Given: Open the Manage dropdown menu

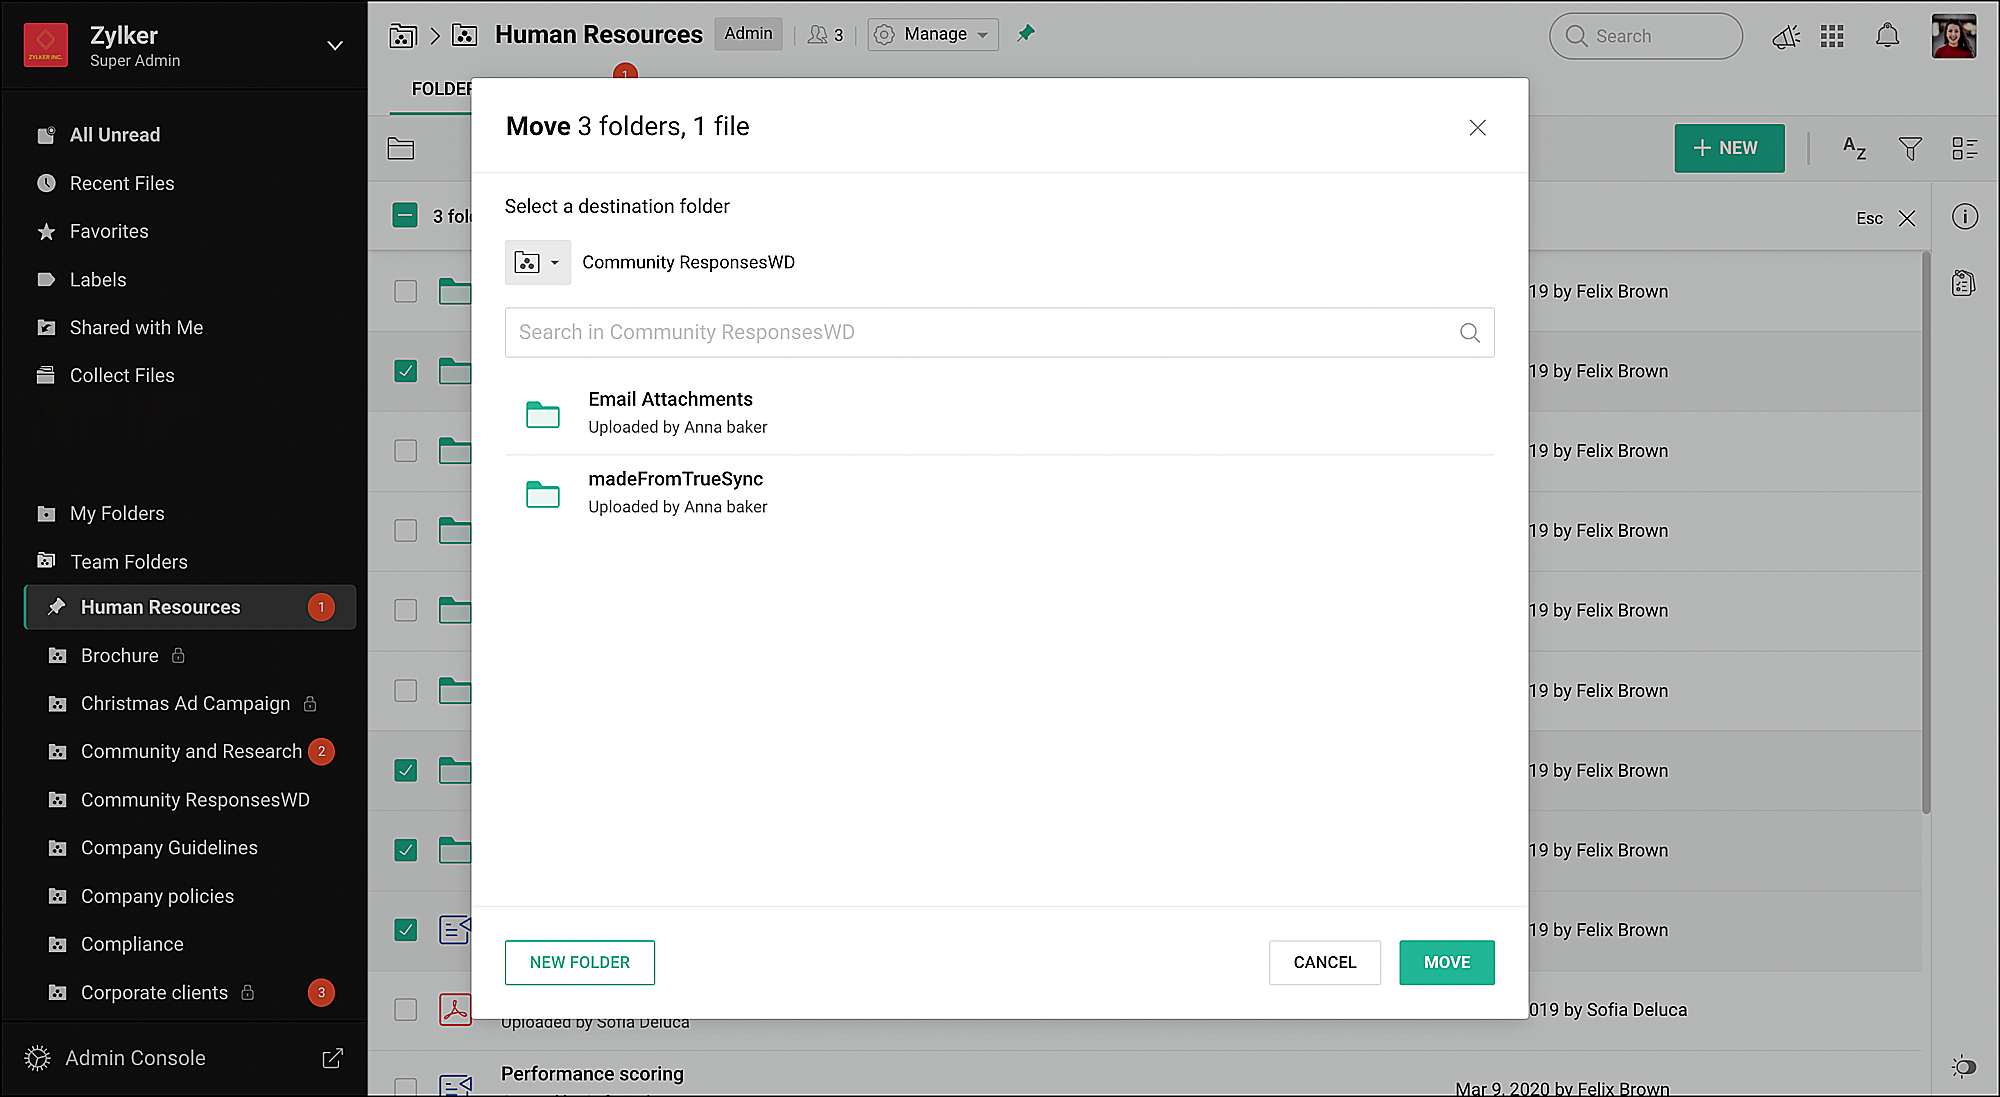Looking at the screenshot, I should point(933,34).
